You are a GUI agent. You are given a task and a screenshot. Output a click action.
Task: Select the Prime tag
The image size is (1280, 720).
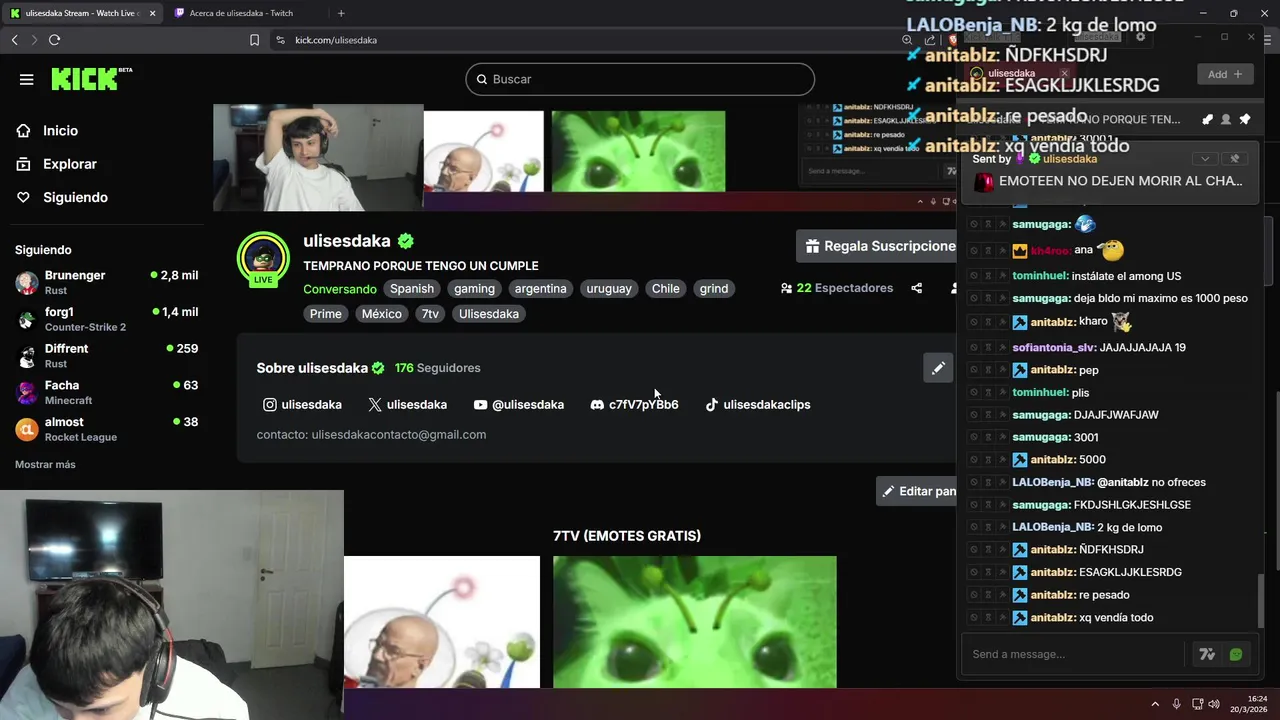click(x=325, y=314)
